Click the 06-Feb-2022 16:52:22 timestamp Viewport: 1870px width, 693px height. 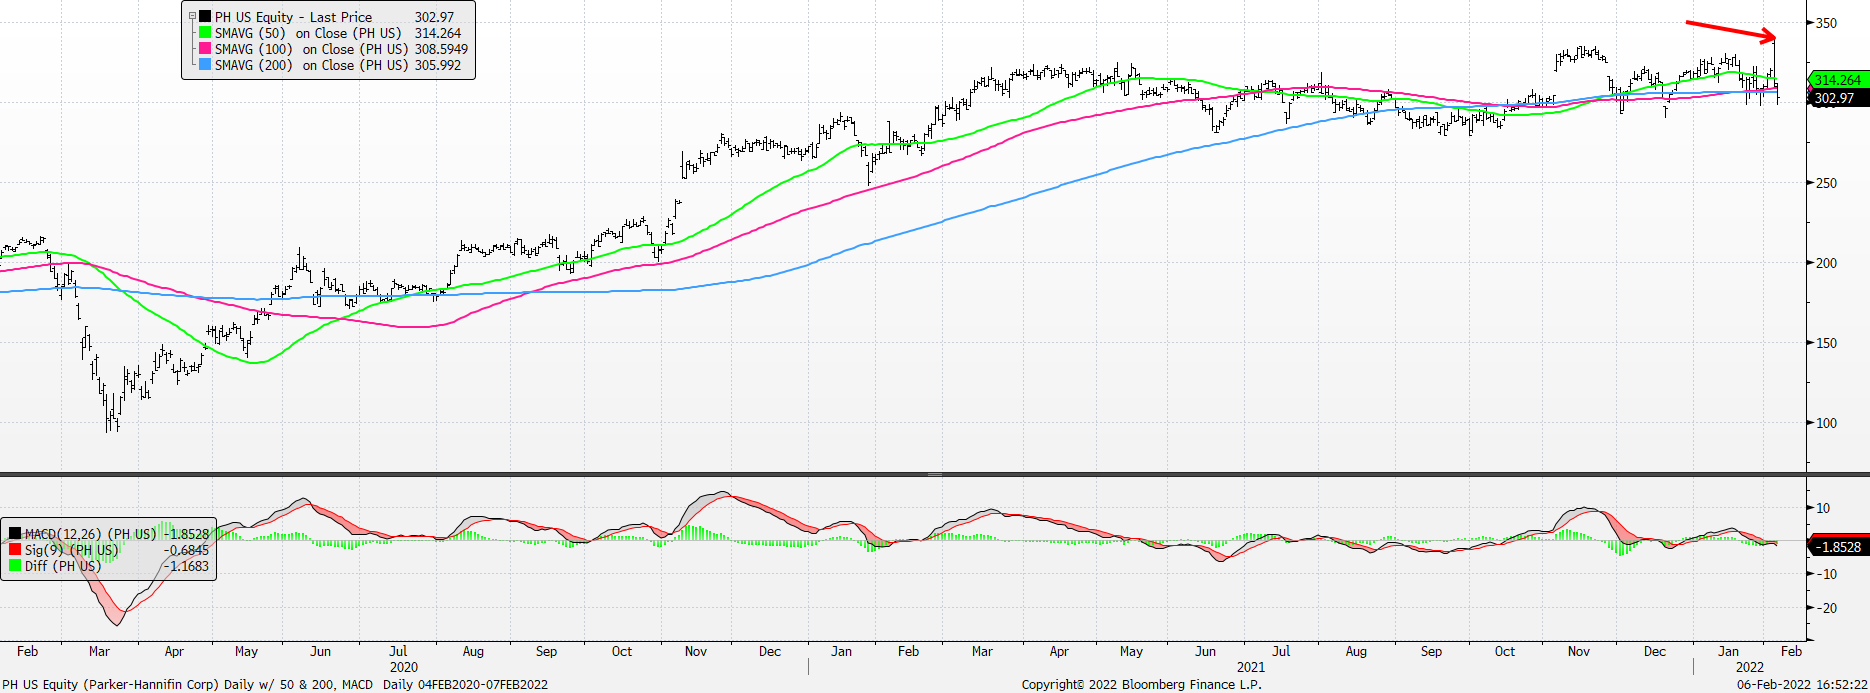1802,685
